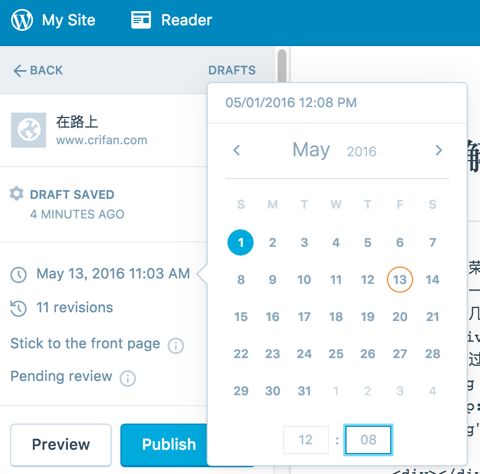Click the WordPress logo icon
480x474 pixels.
coord(22,20)
